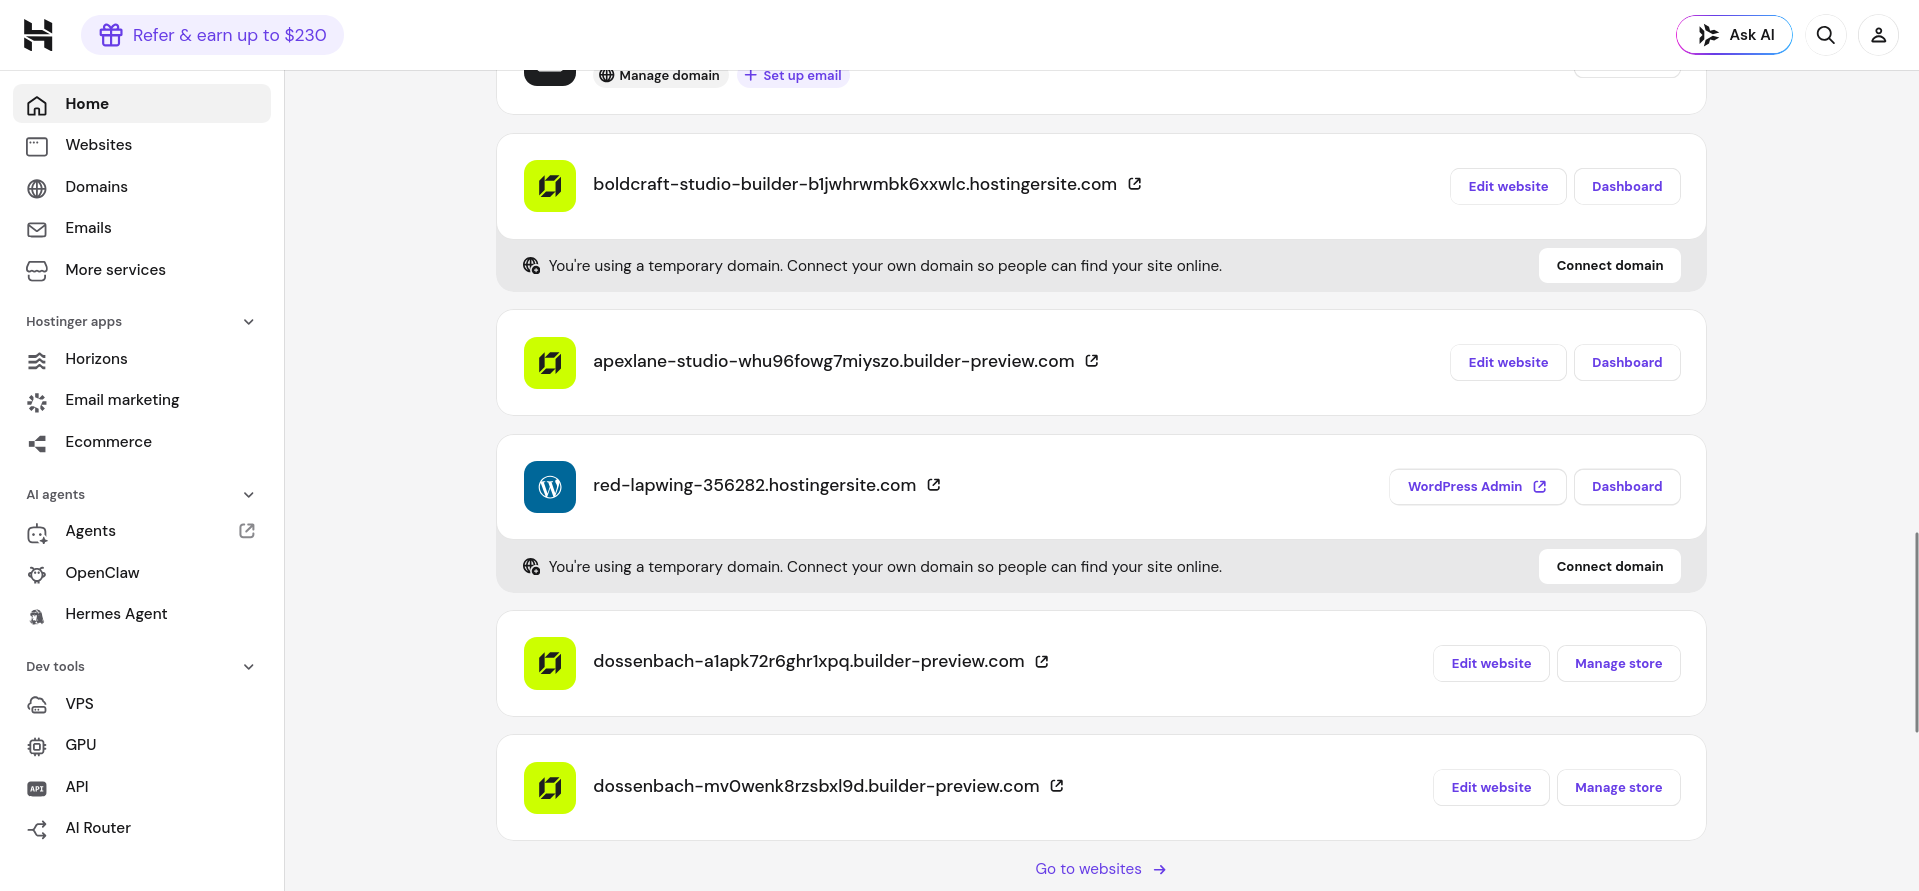Open AI Router in sidebar
The width and height of the screenshot is (1919, 891).
point(142,828)
